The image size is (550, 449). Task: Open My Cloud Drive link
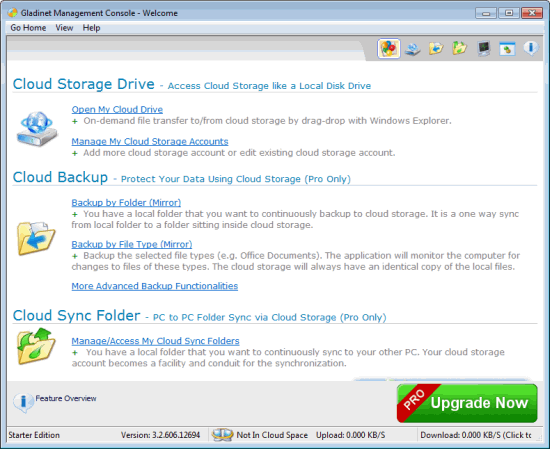pos(117,109)
